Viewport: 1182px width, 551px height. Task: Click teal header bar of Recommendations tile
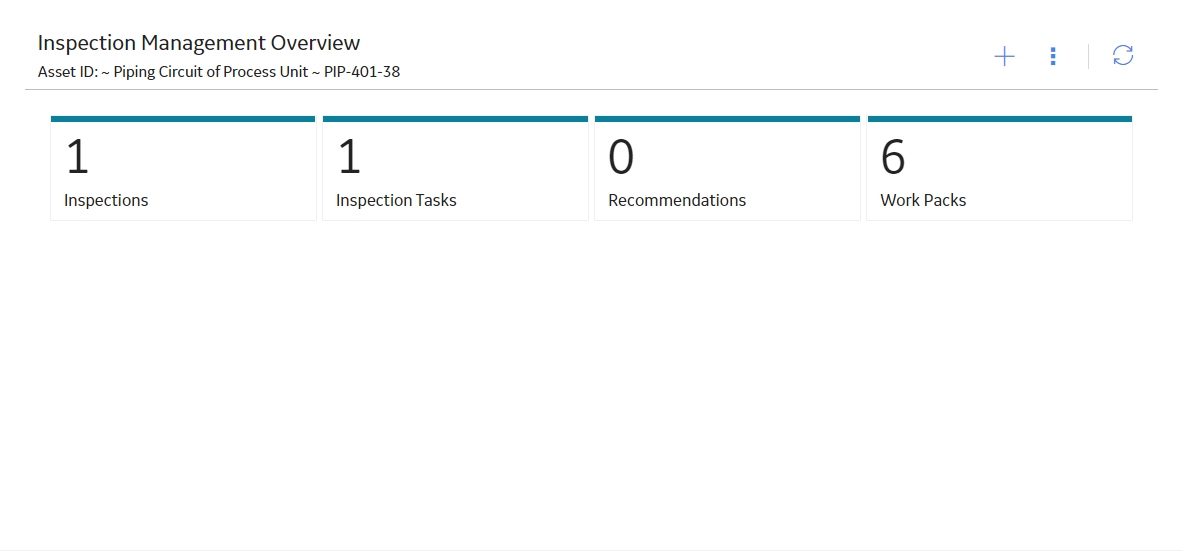(x=727, y=119)
